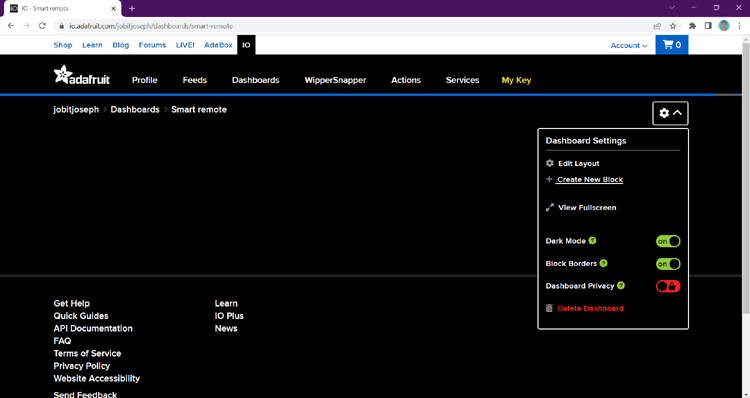Reload the page with the refresh icon
Screen dimensions: 750x398
tap(42, 26)
